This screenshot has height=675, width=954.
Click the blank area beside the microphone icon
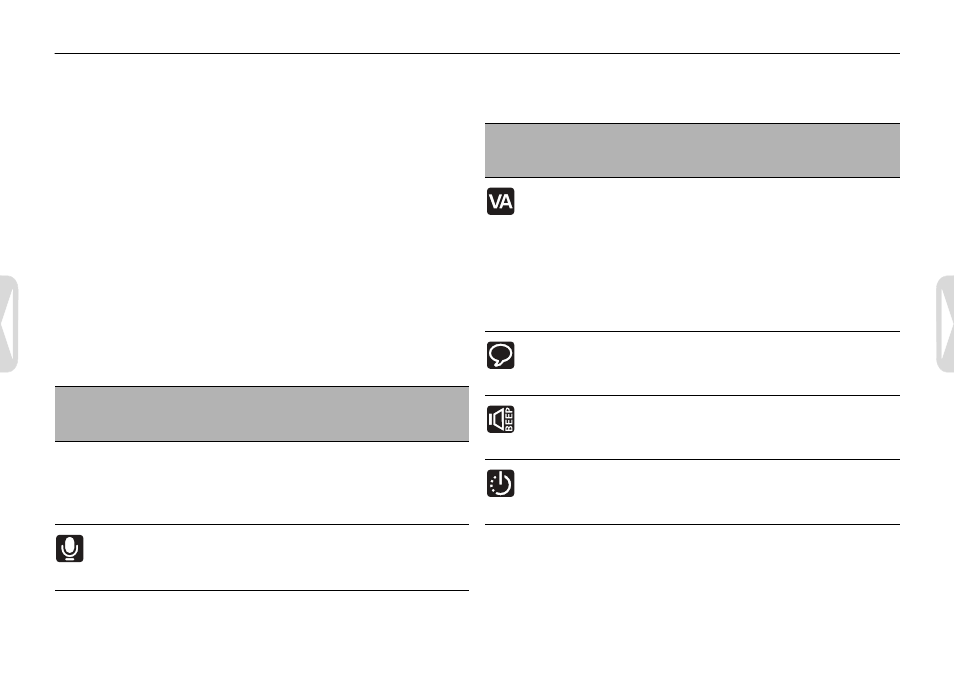pos(278,558)
